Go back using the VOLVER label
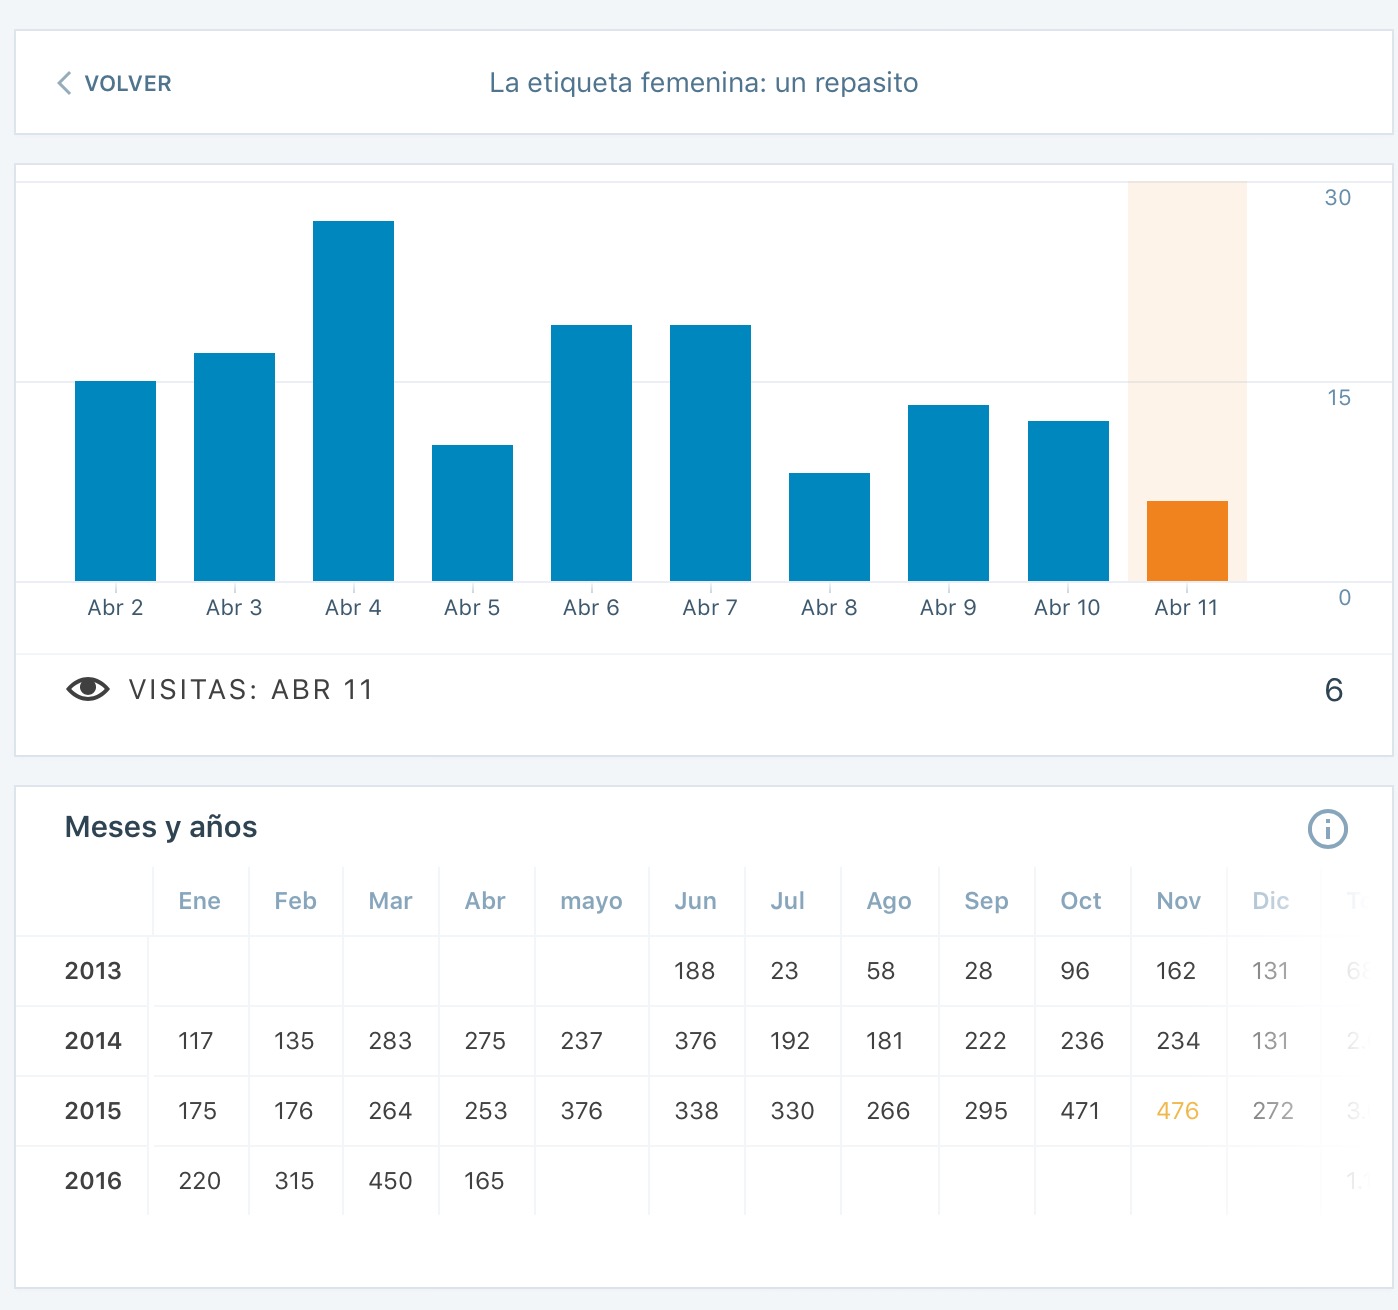1398x1310 pixels. point(128,83)
